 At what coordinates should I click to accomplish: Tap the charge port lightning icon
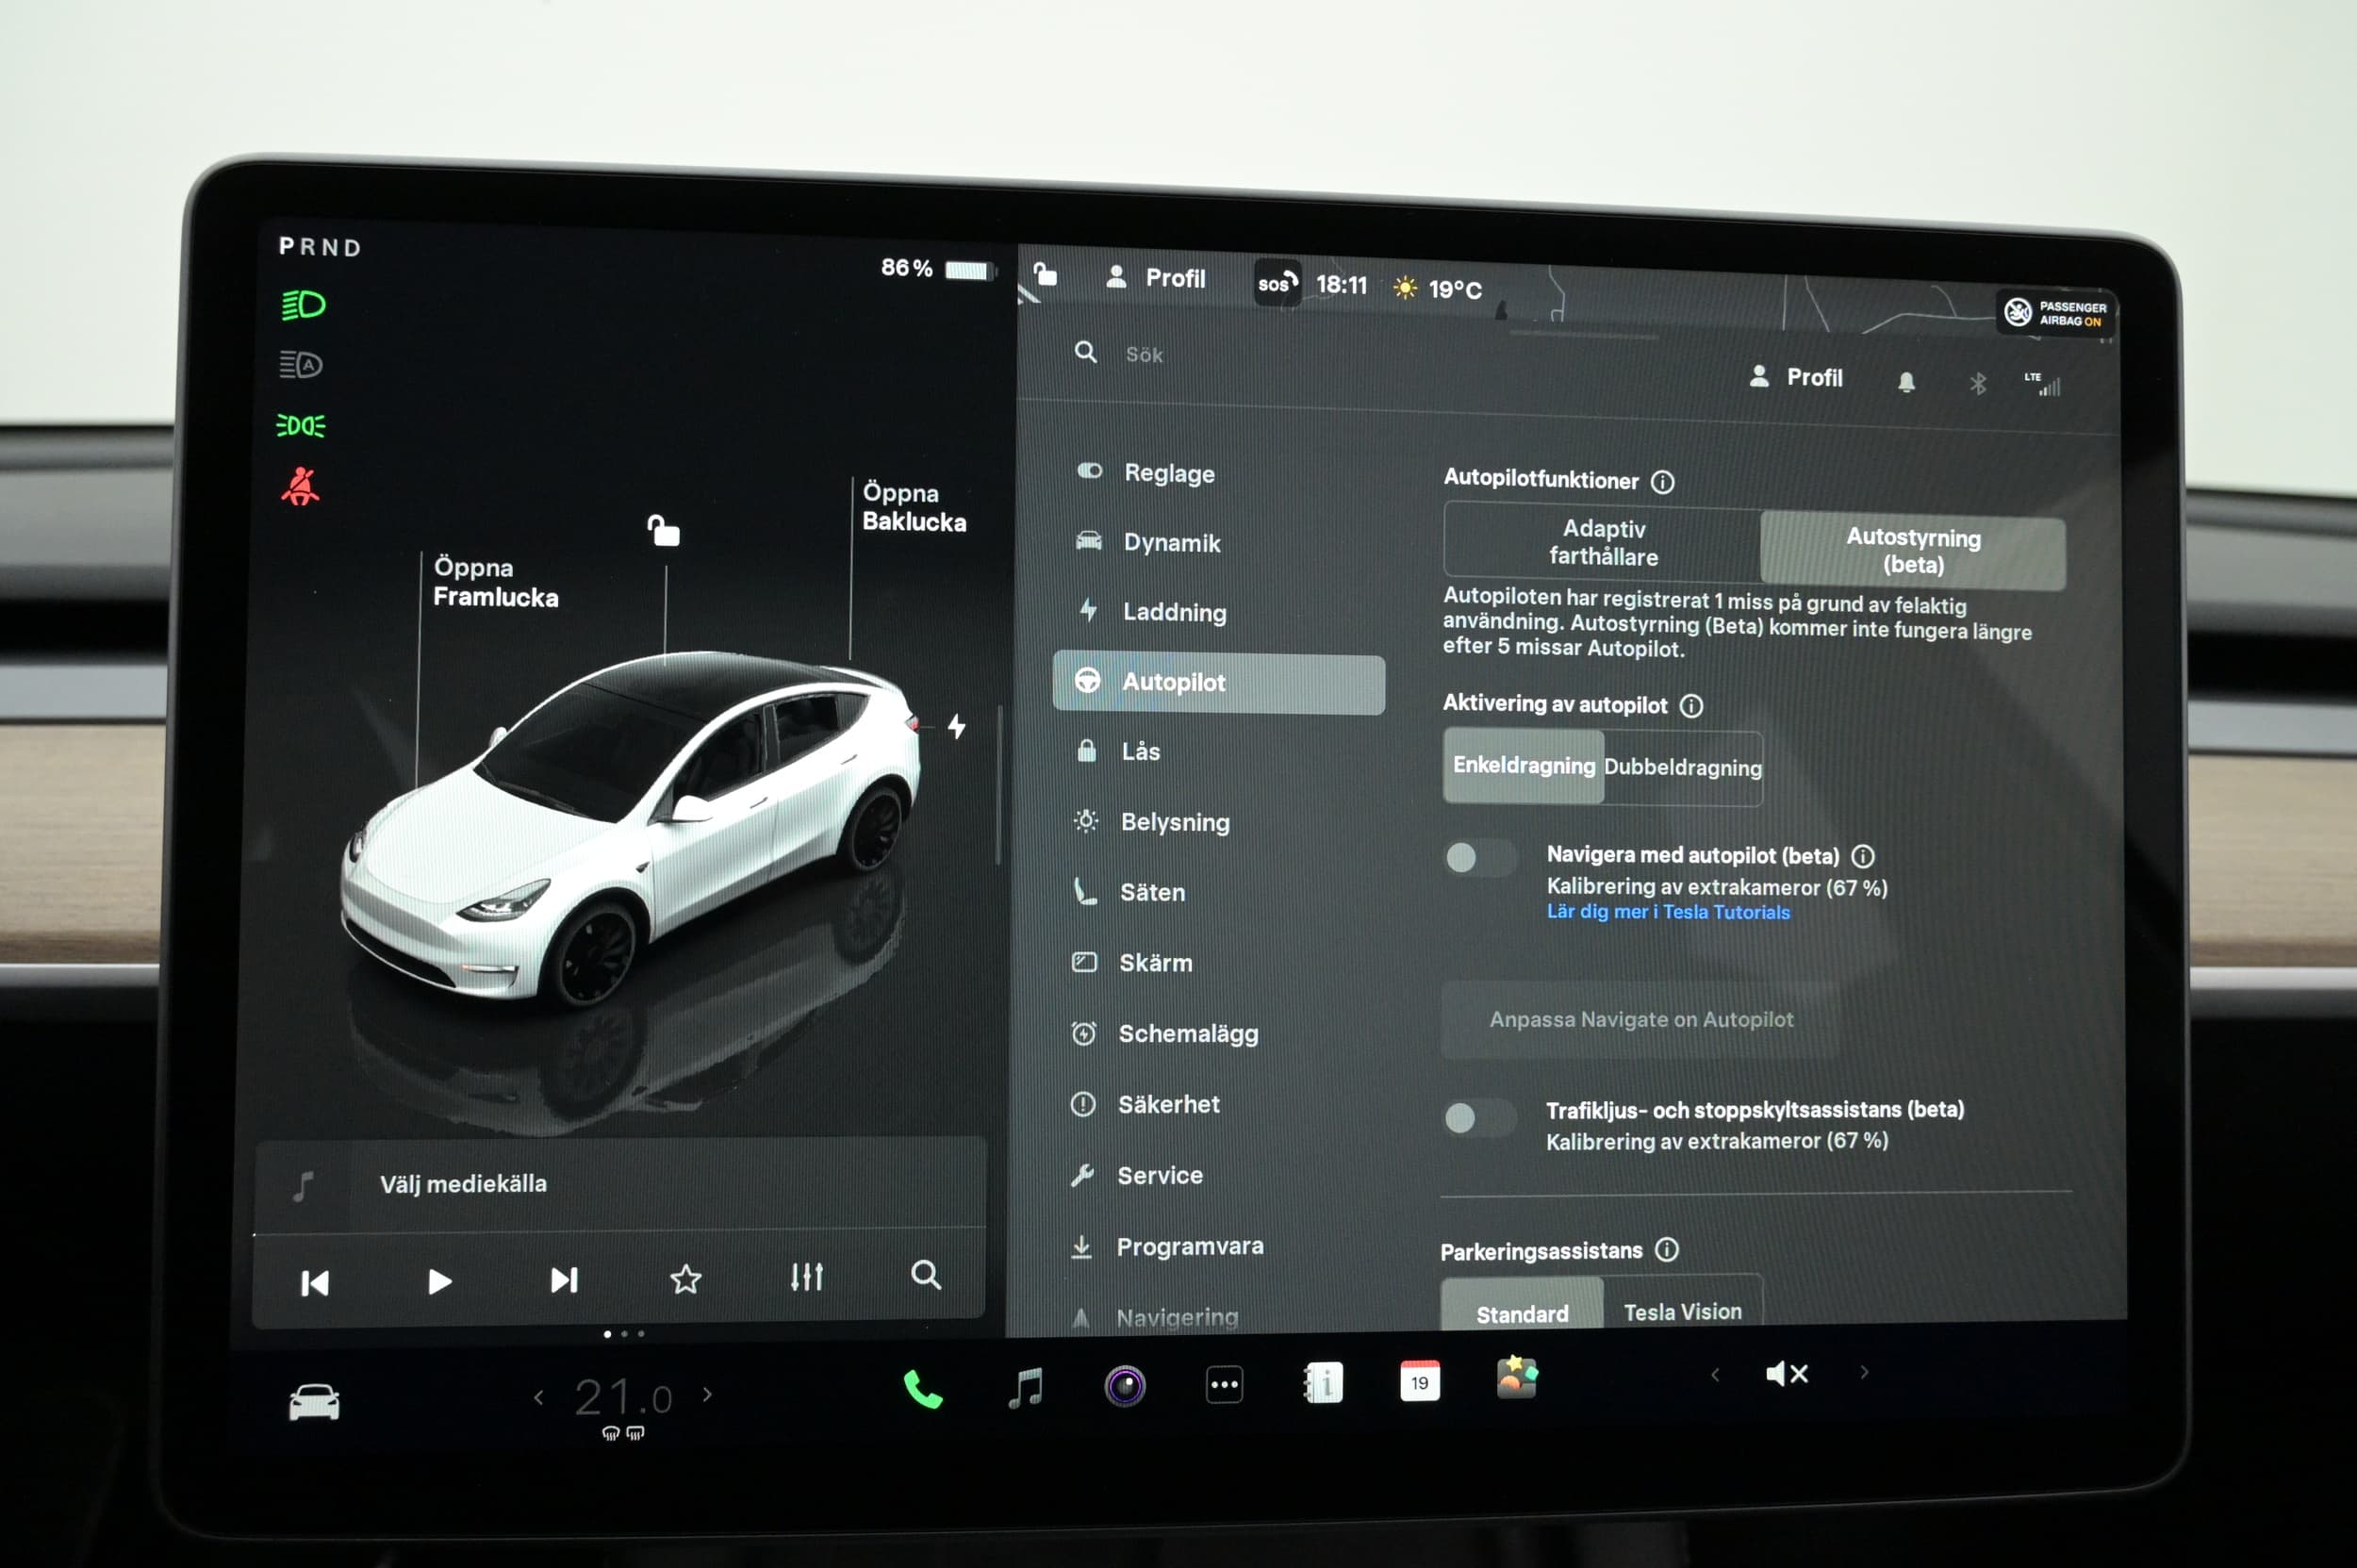(957, 726)
